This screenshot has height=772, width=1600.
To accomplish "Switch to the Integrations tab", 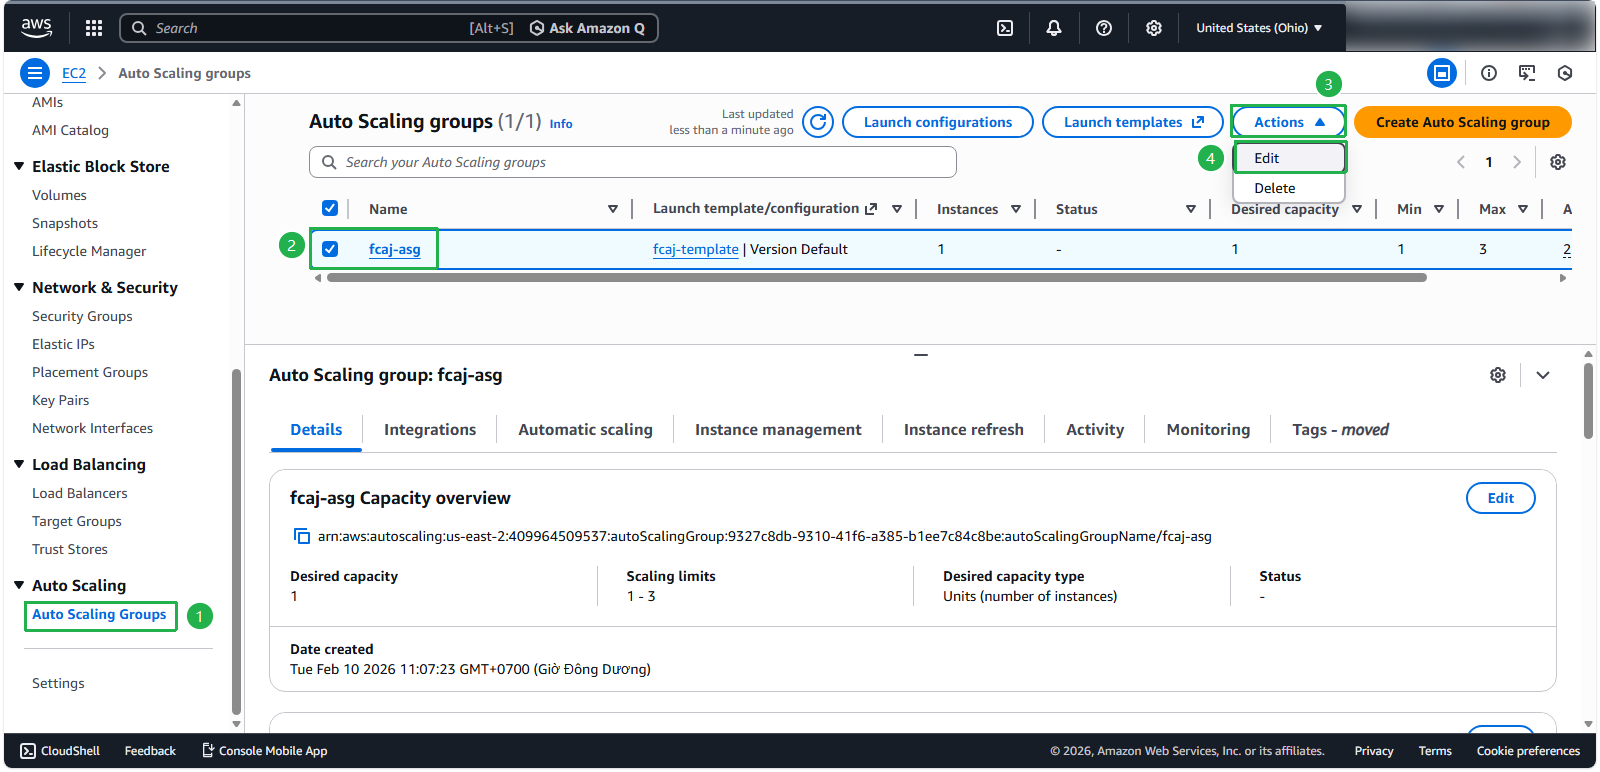I will pos(430,430).
